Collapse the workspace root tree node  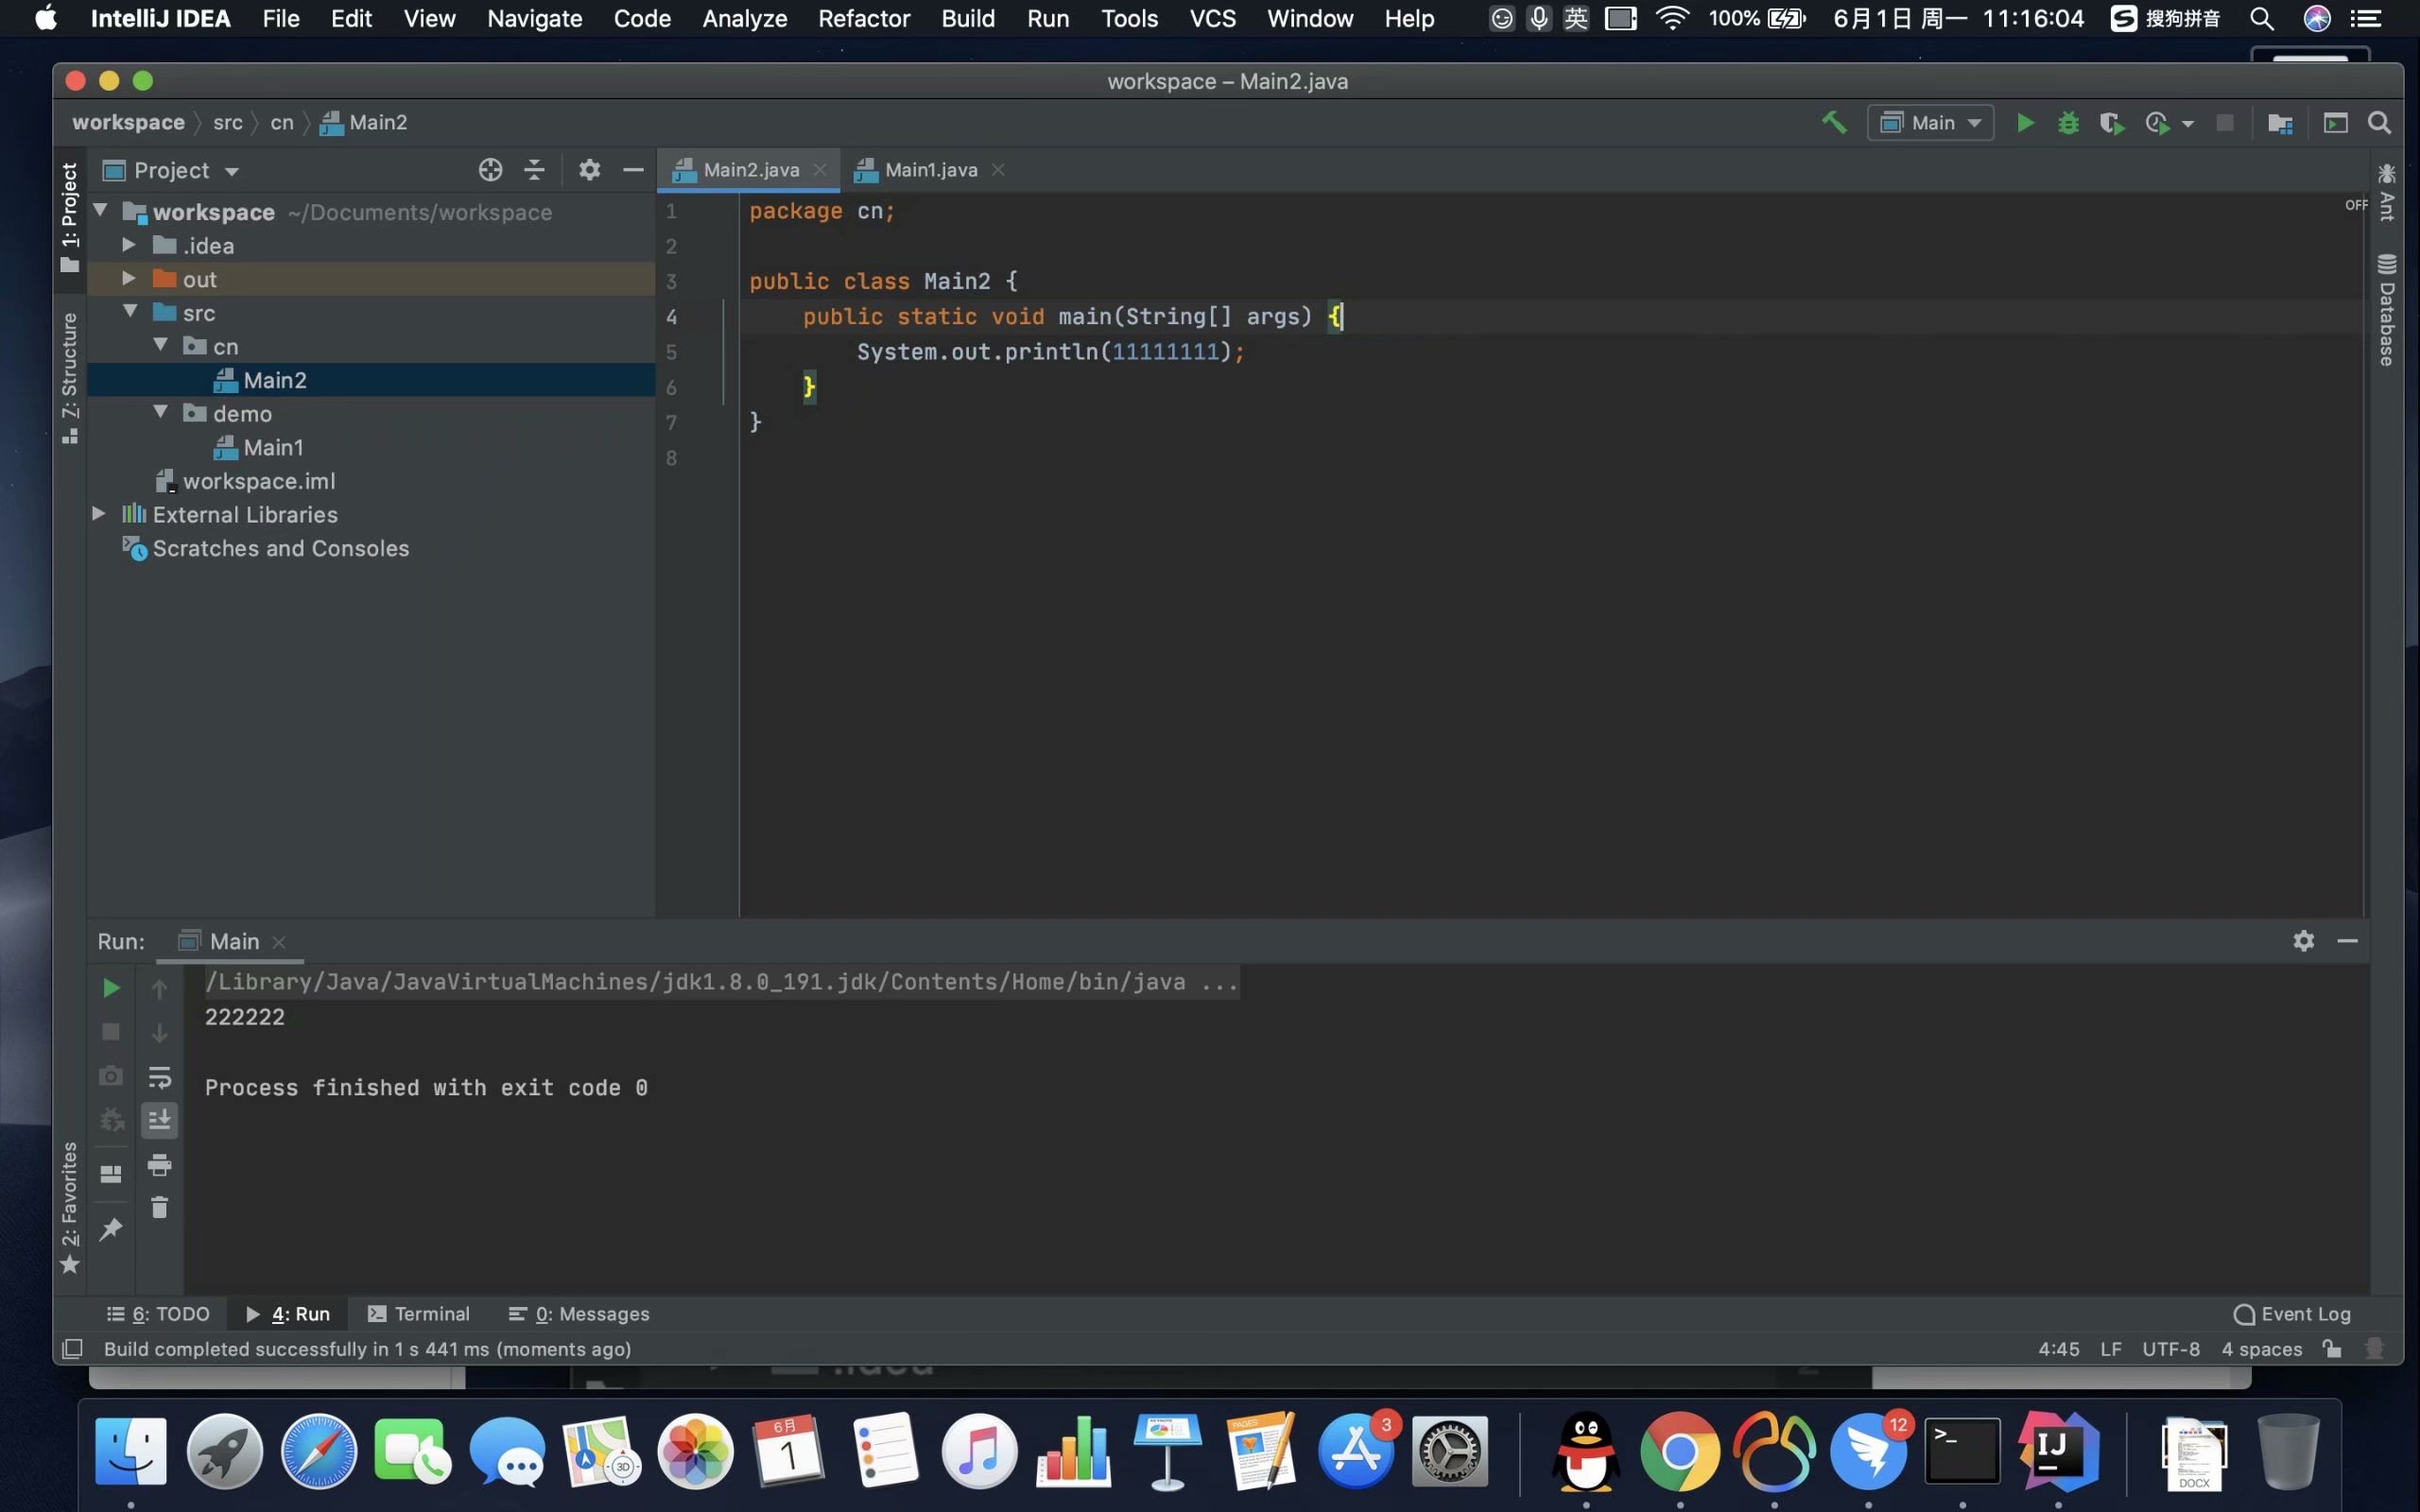click(x=100, y=210)
